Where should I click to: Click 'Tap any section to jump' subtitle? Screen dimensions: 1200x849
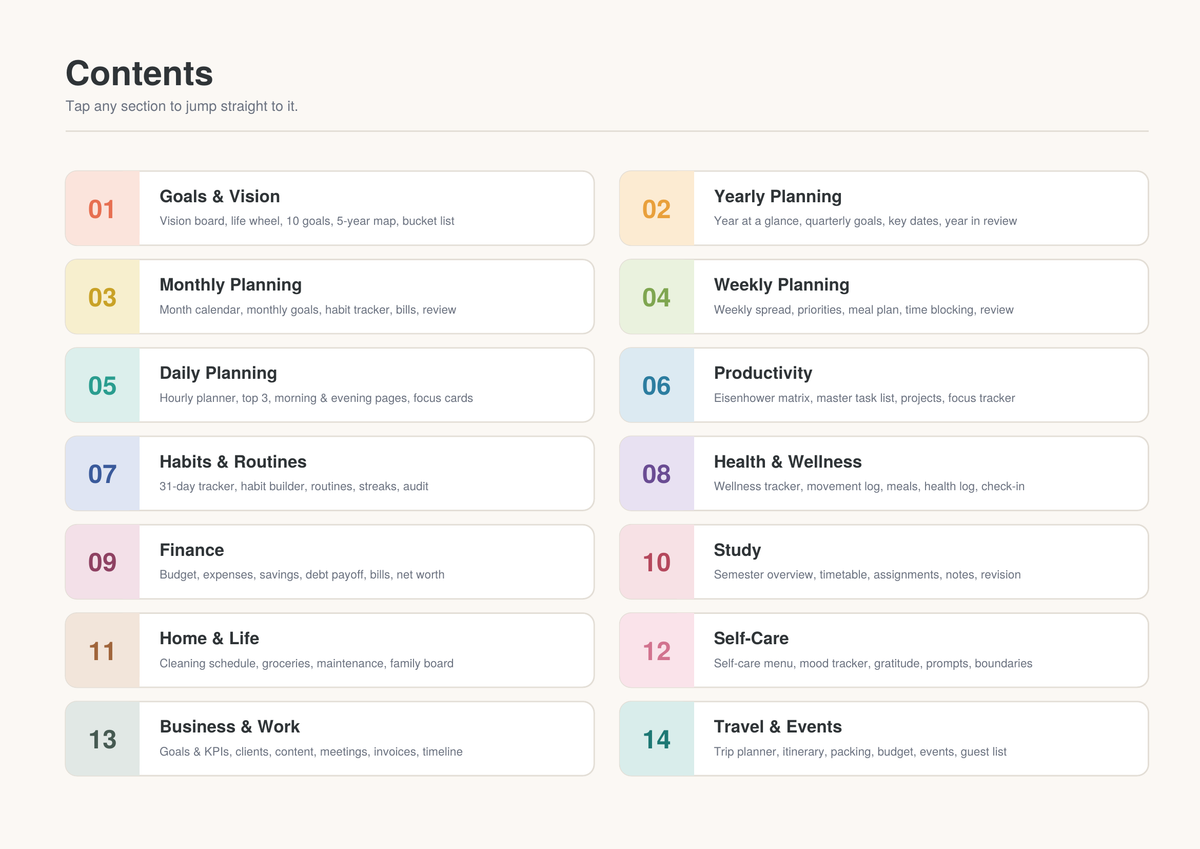(182, 106)
